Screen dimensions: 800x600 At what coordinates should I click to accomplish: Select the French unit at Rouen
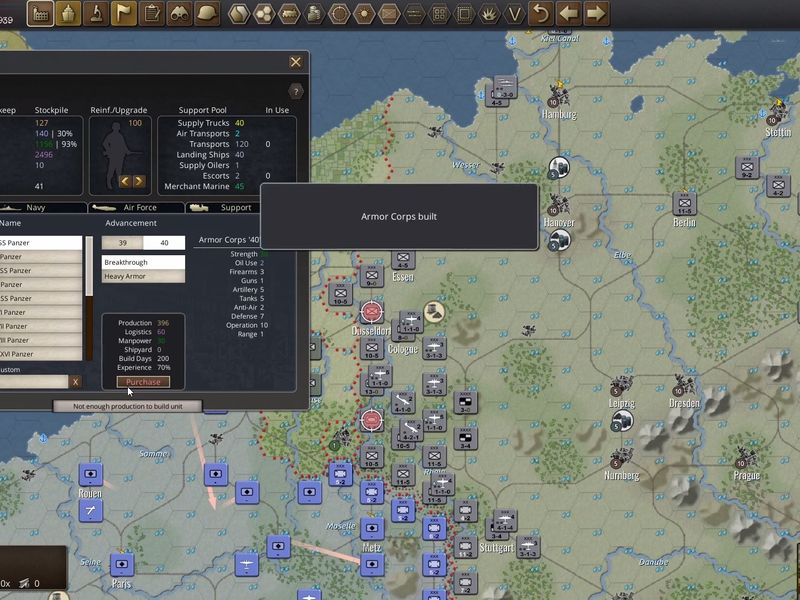point(91,474)
